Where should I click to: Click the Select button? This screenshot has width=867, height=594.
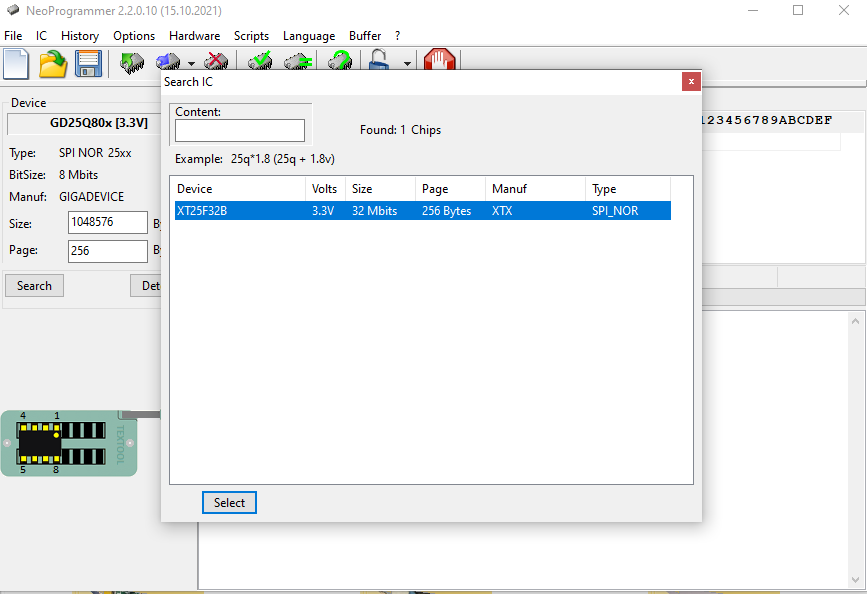[229, 502]
